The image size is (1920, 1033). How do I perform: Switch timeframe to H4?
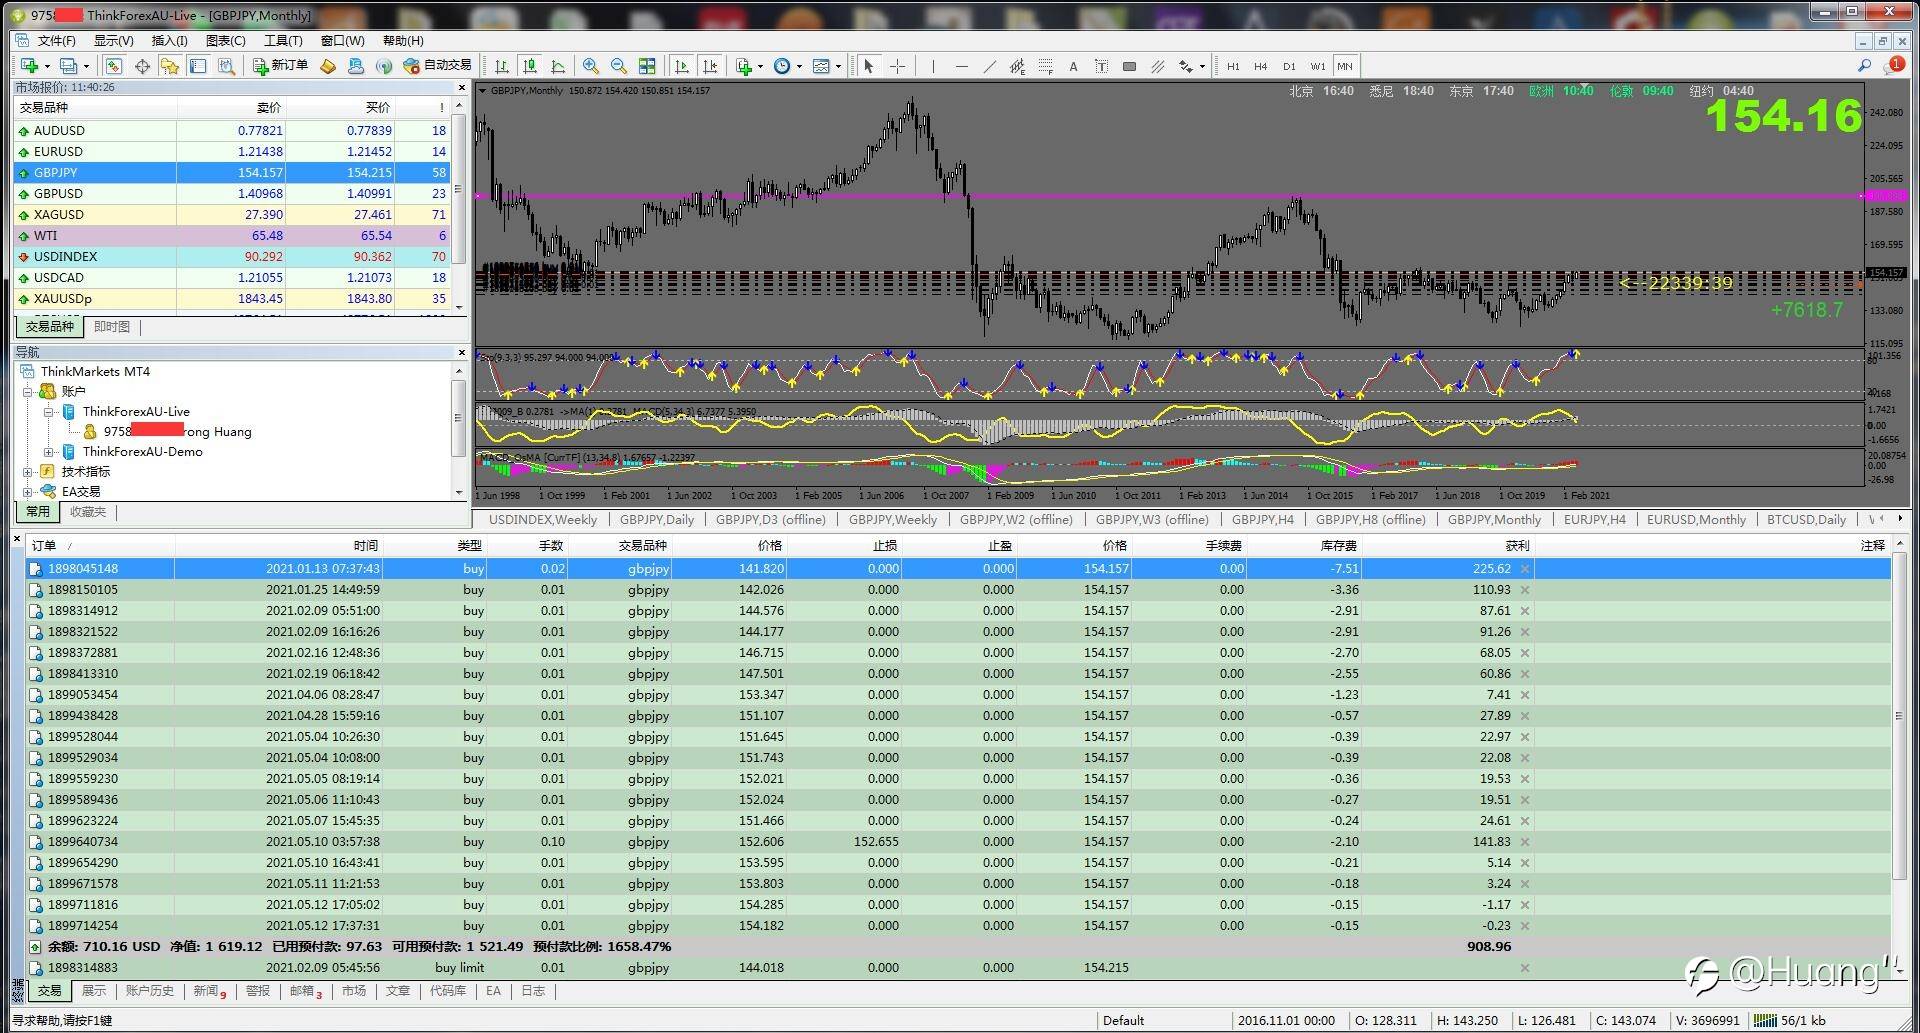[x=1260, y=66]
